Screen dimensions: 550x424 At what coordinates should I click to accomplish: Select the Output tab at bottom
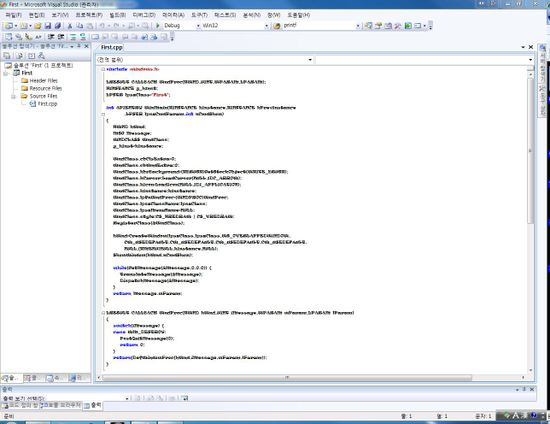click(93, 405)
